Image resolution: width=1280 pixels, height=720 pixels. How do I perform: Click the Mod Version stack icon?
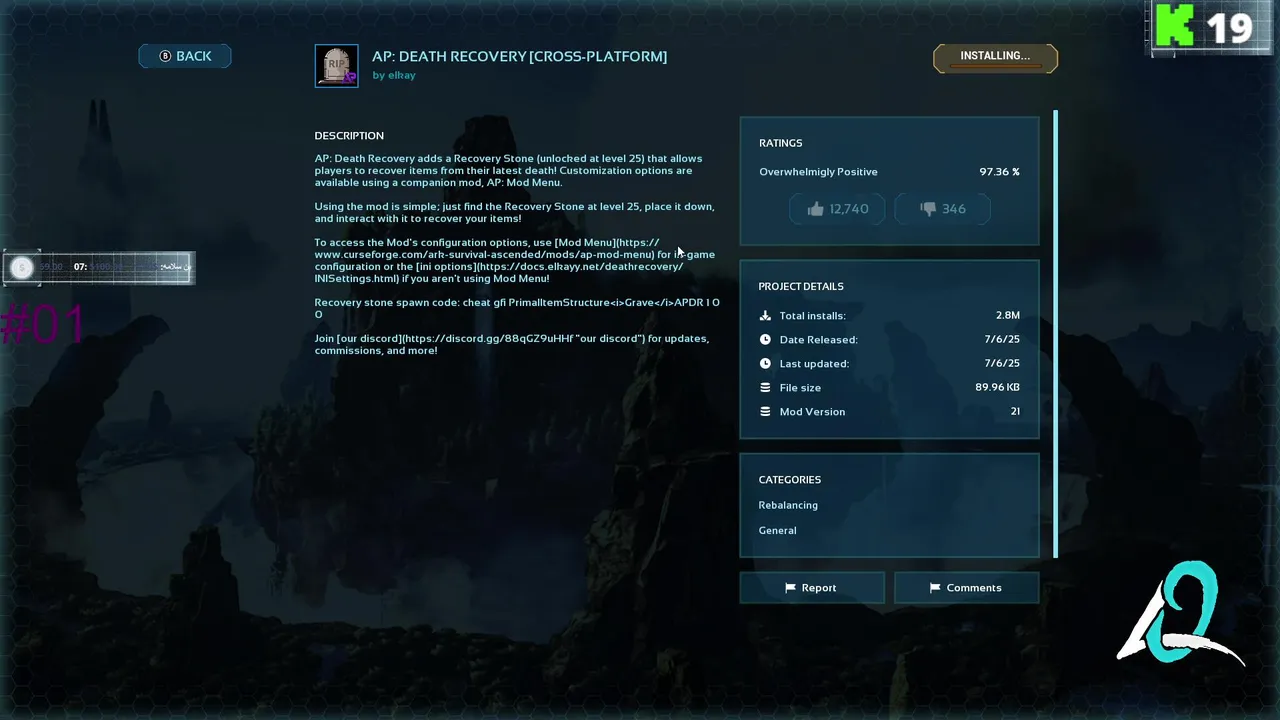tap(765, 412)
